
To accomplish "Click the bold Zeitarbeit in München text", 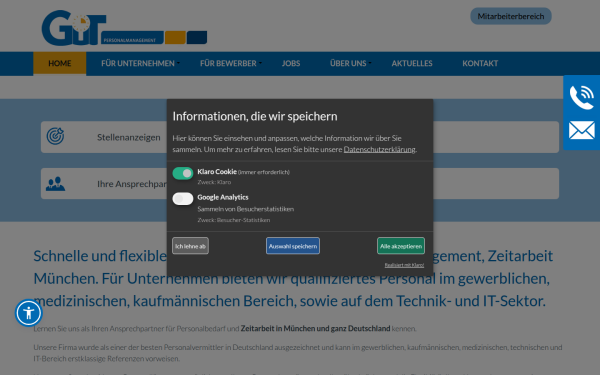I will tap(315, 328).
